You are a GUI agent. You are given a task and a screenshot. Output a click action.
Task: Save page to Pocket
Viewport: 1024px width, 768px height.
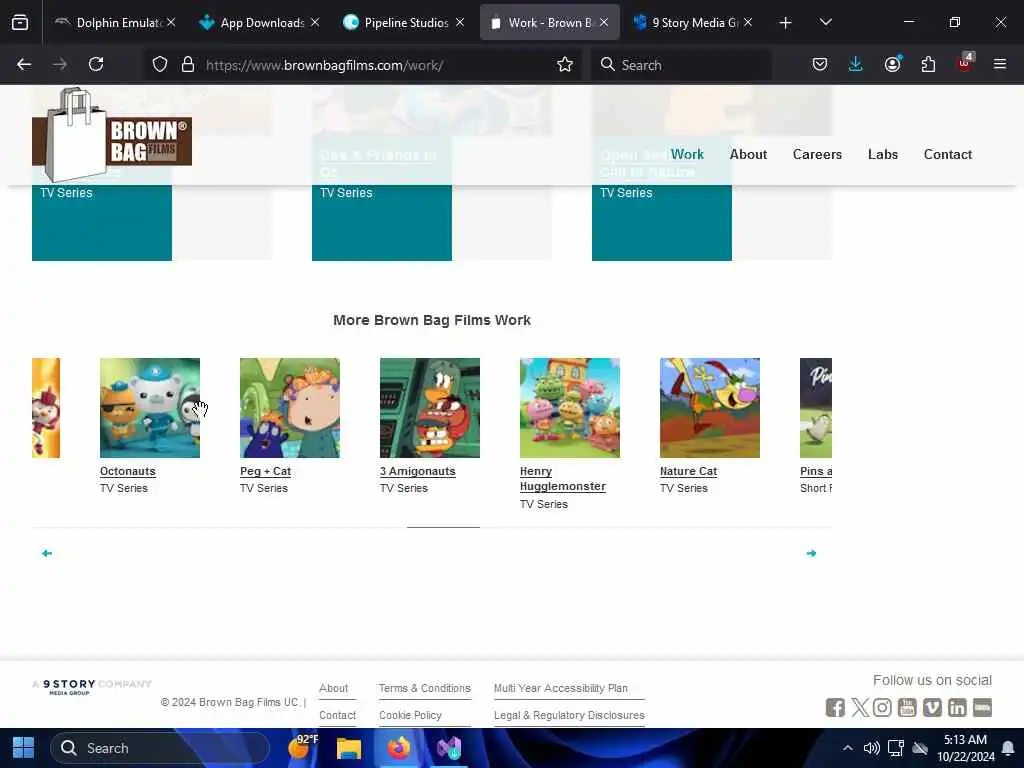tap(820, 64)
